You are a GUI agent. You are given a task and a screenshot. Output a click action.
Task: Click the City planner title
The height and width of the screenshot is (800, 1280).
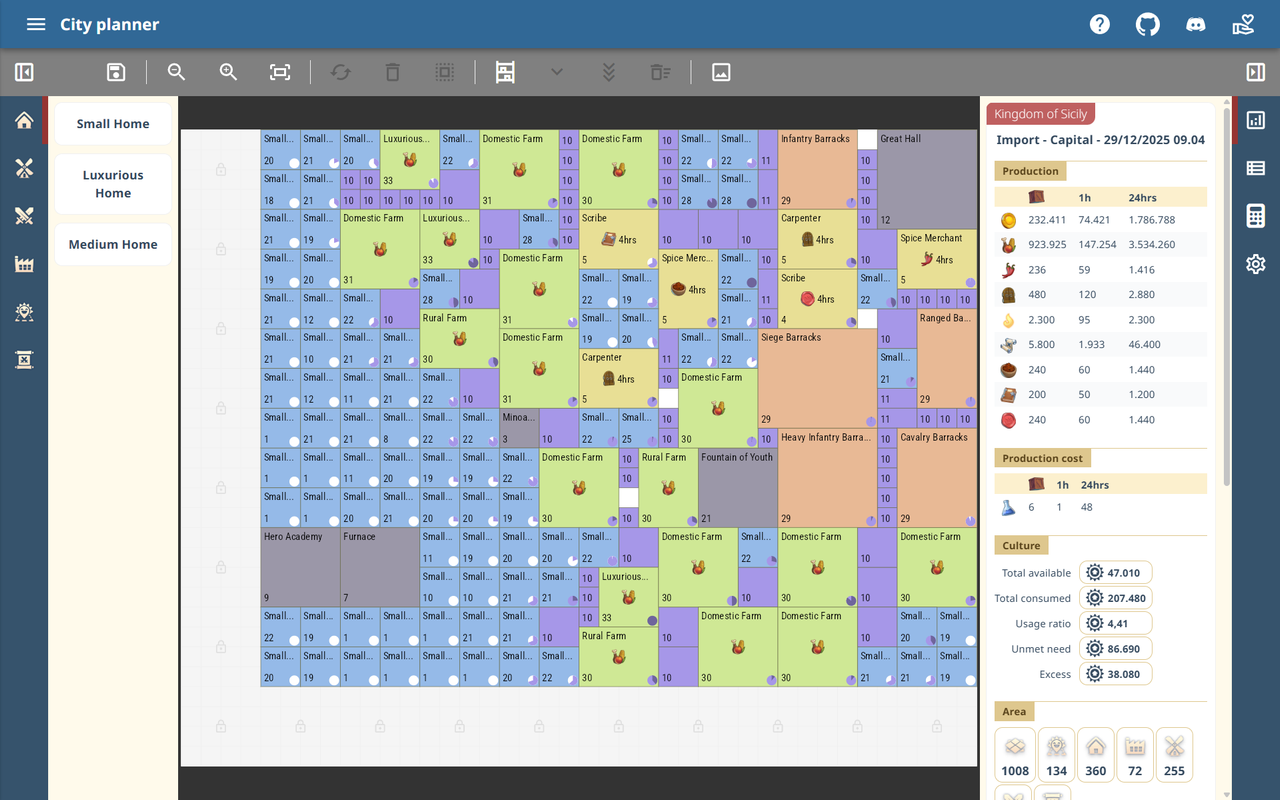coord(110,24)
